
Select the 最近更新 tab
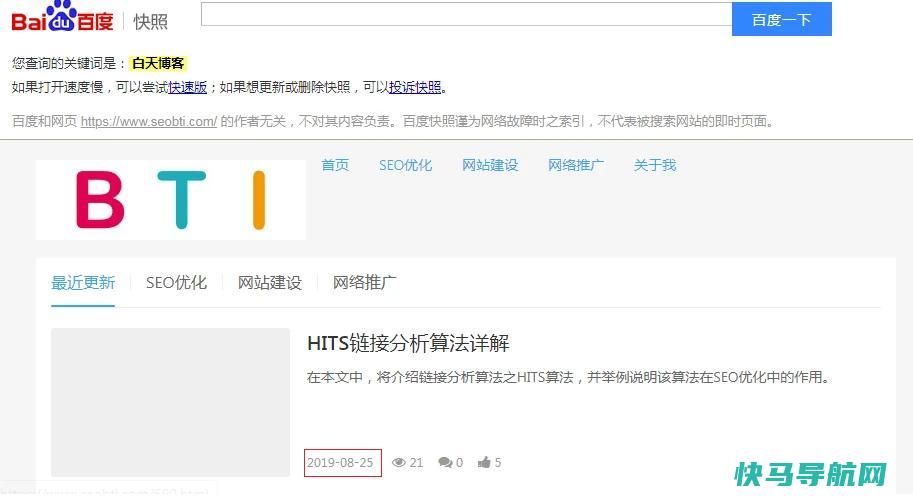tap(83, 283)
